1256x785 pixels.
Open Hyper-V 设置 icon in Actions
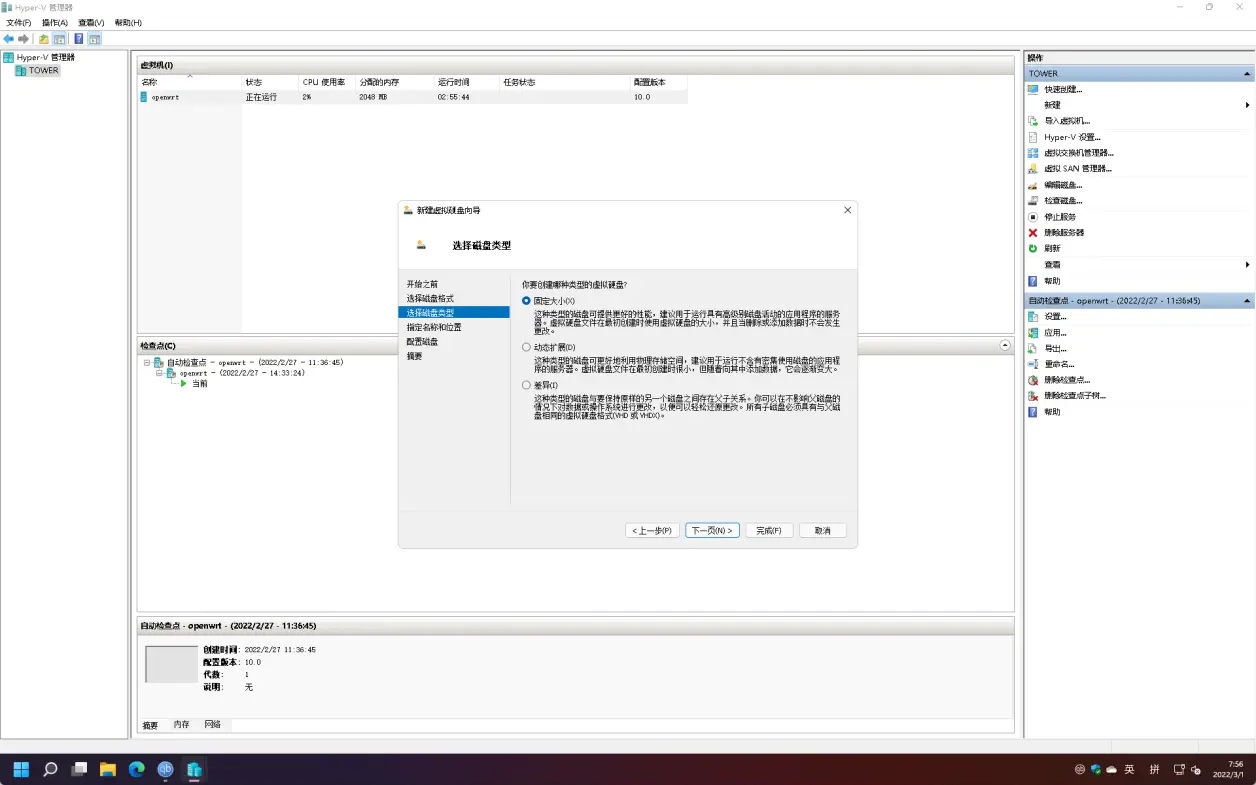pos(1033,137)
